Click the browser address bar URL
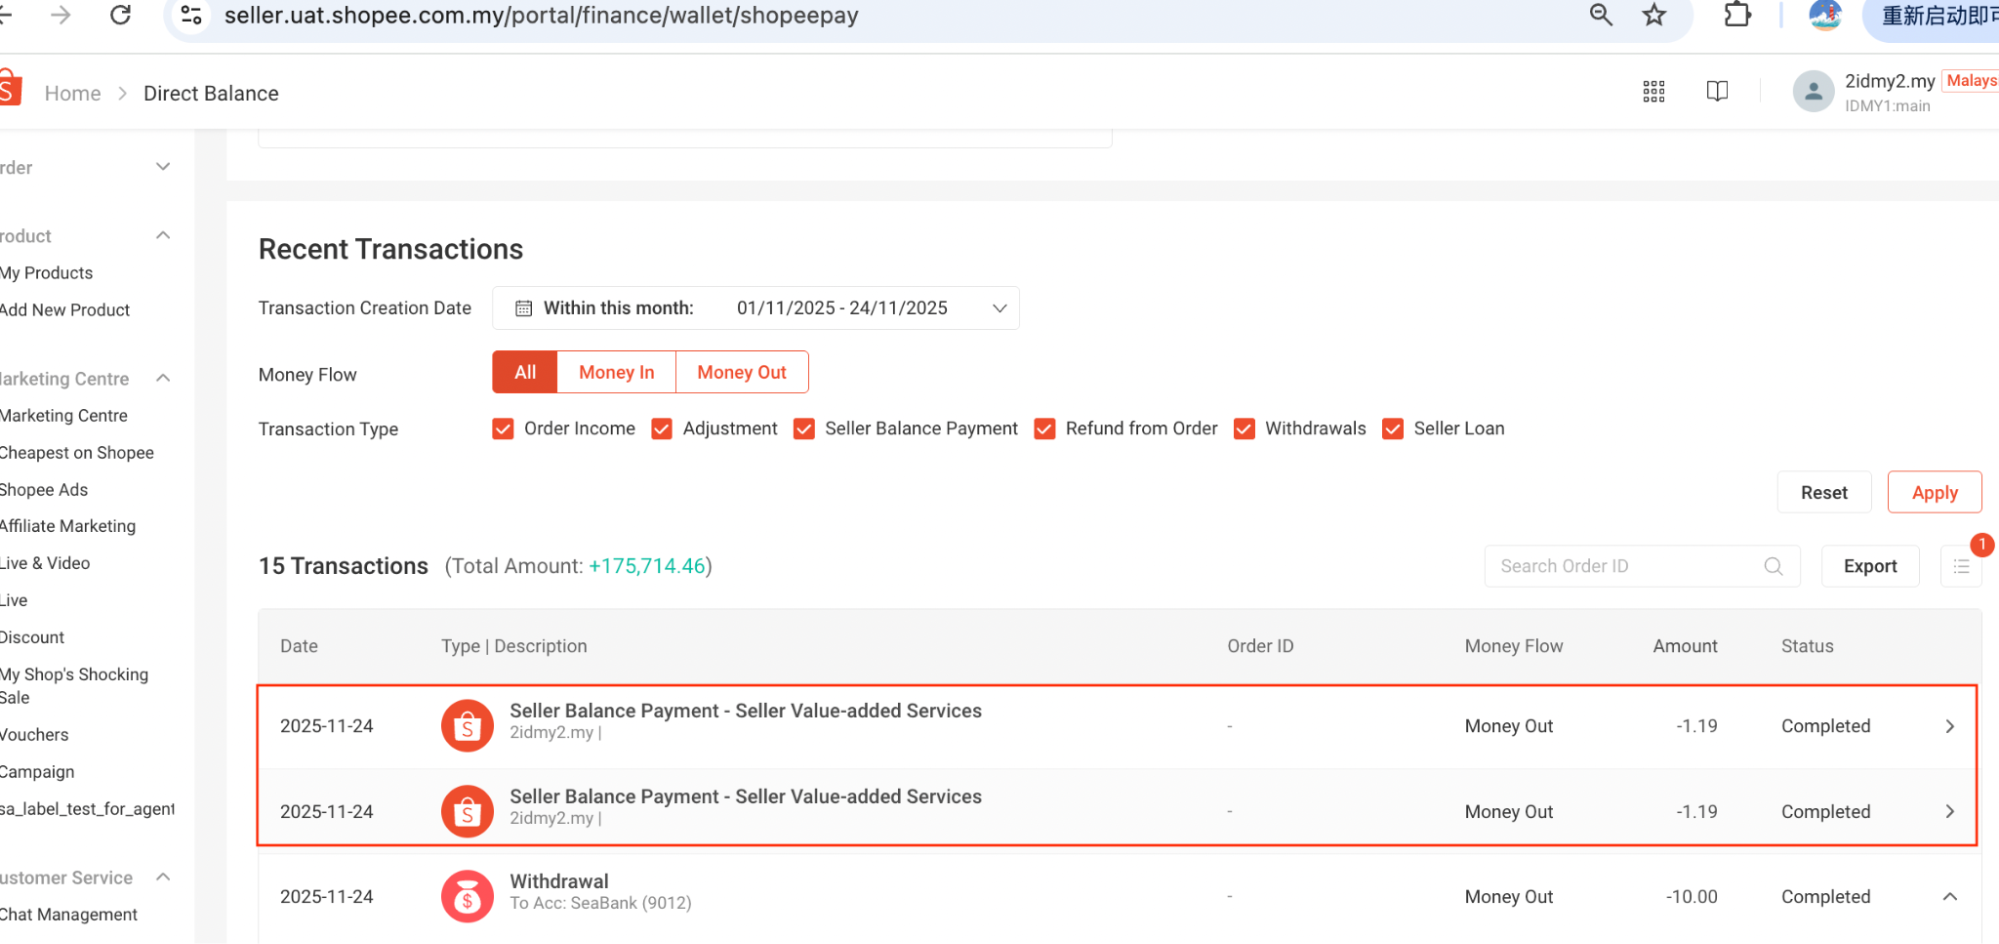Screen dimensions: 1999x944 point(541,15)
